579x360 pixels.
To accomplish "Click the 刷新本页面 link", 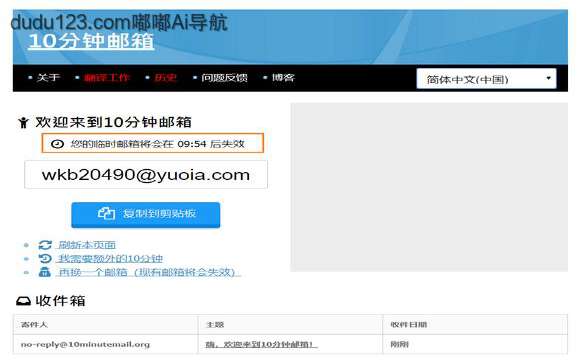I will click(x=87, y=245).
